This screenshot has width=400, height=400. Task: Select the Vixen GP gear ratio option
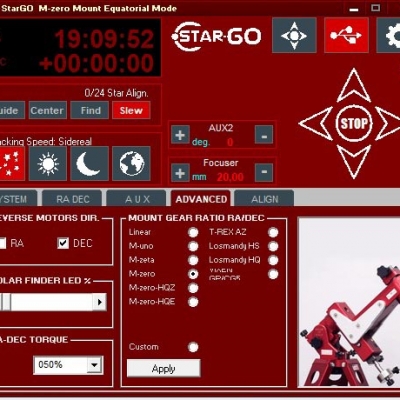(273, 274)
